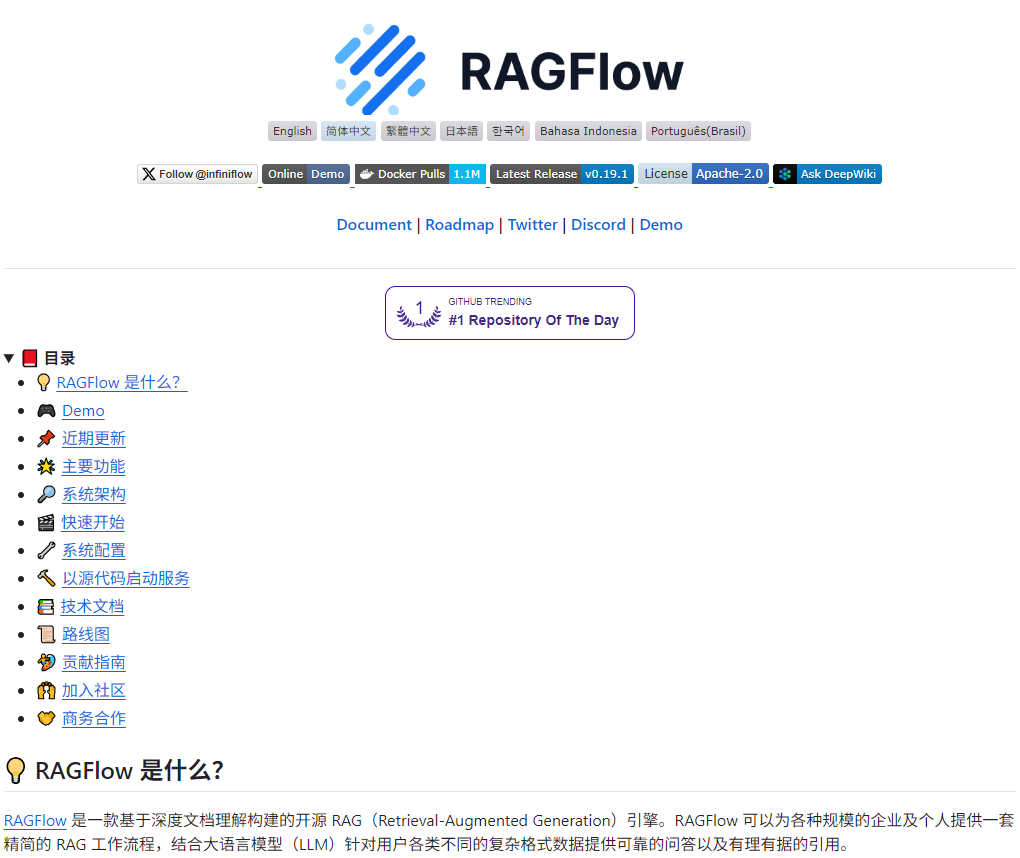Screen dimensions: 1020x858
Task: Open the Online Demo badge
Action: 306,174
